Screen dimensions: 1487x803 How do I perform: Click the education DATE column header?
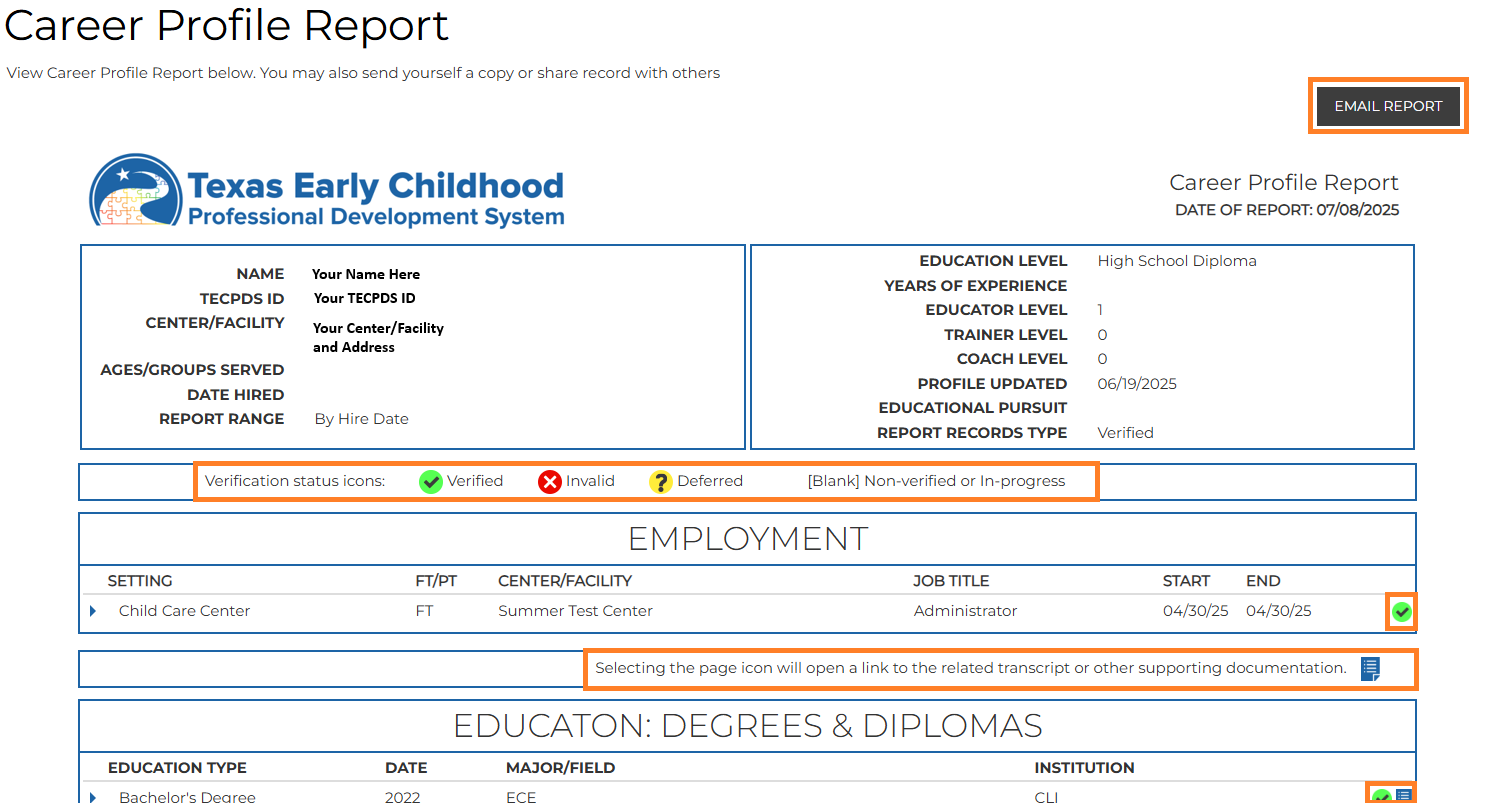pos(406,768)
